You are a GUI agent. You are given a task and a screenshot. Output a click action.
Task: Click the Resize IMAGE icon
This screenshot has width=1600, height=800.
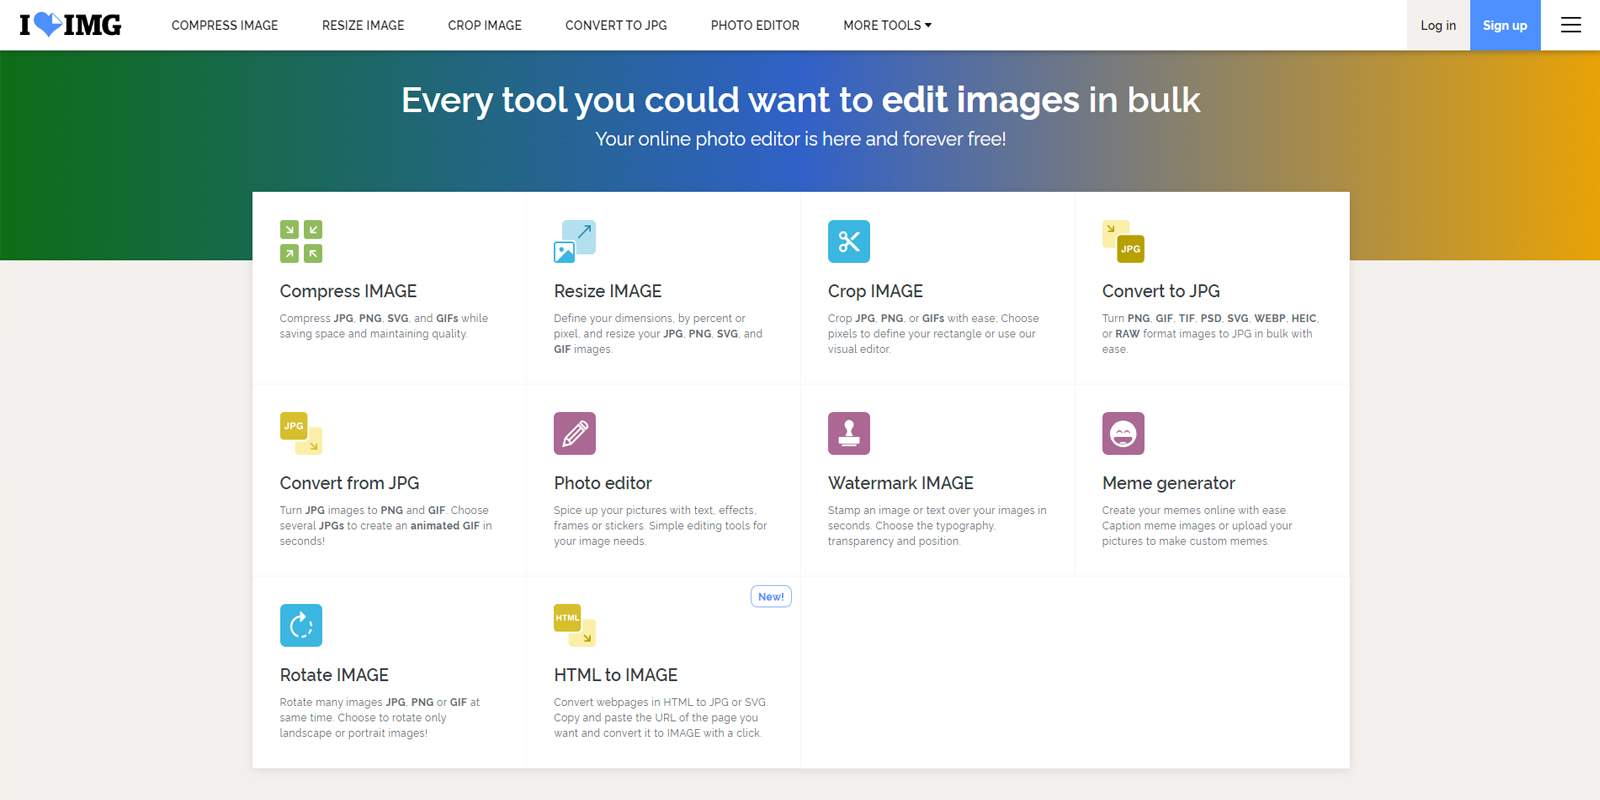point(575,241)
